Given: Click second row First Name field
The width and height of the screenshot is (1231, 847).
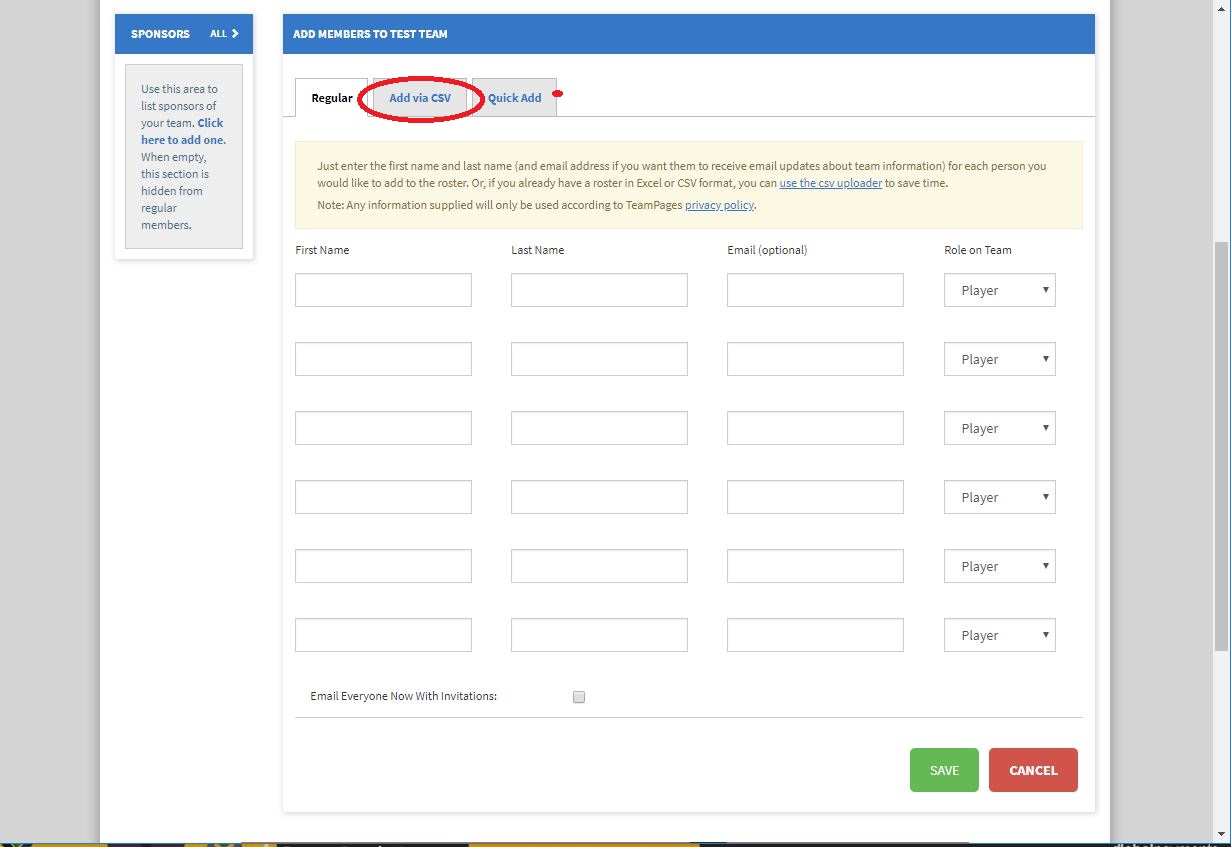Looking at the screenshot, I should 383,359.
